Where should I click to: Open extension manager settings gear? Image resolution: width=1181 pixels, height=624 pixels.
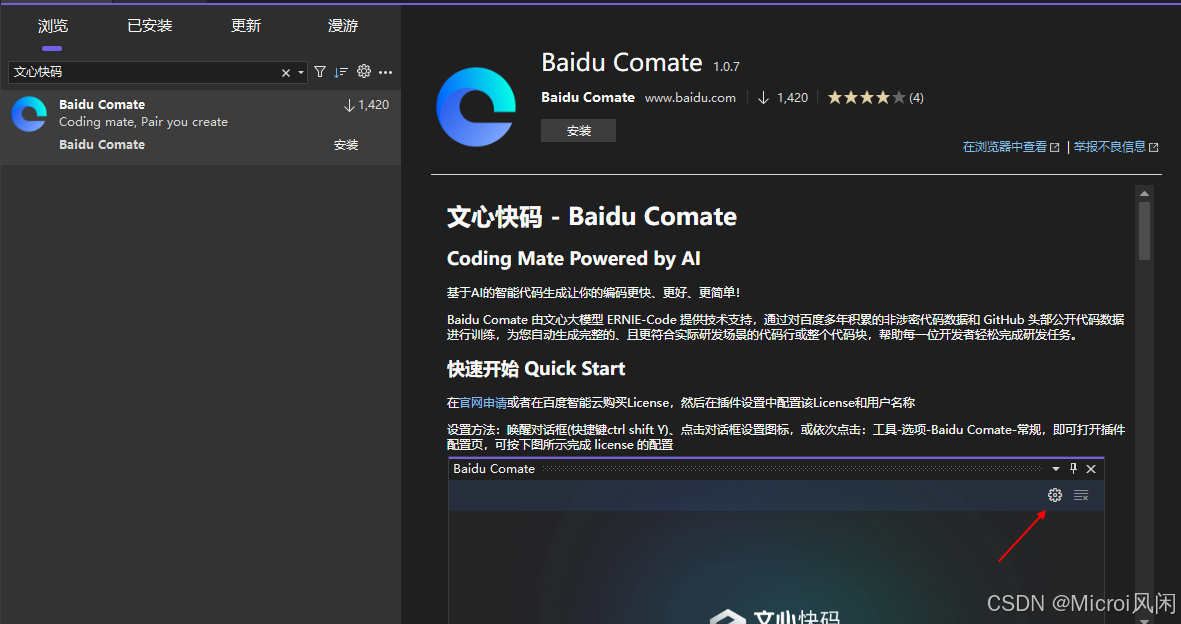tap(364, 71)
